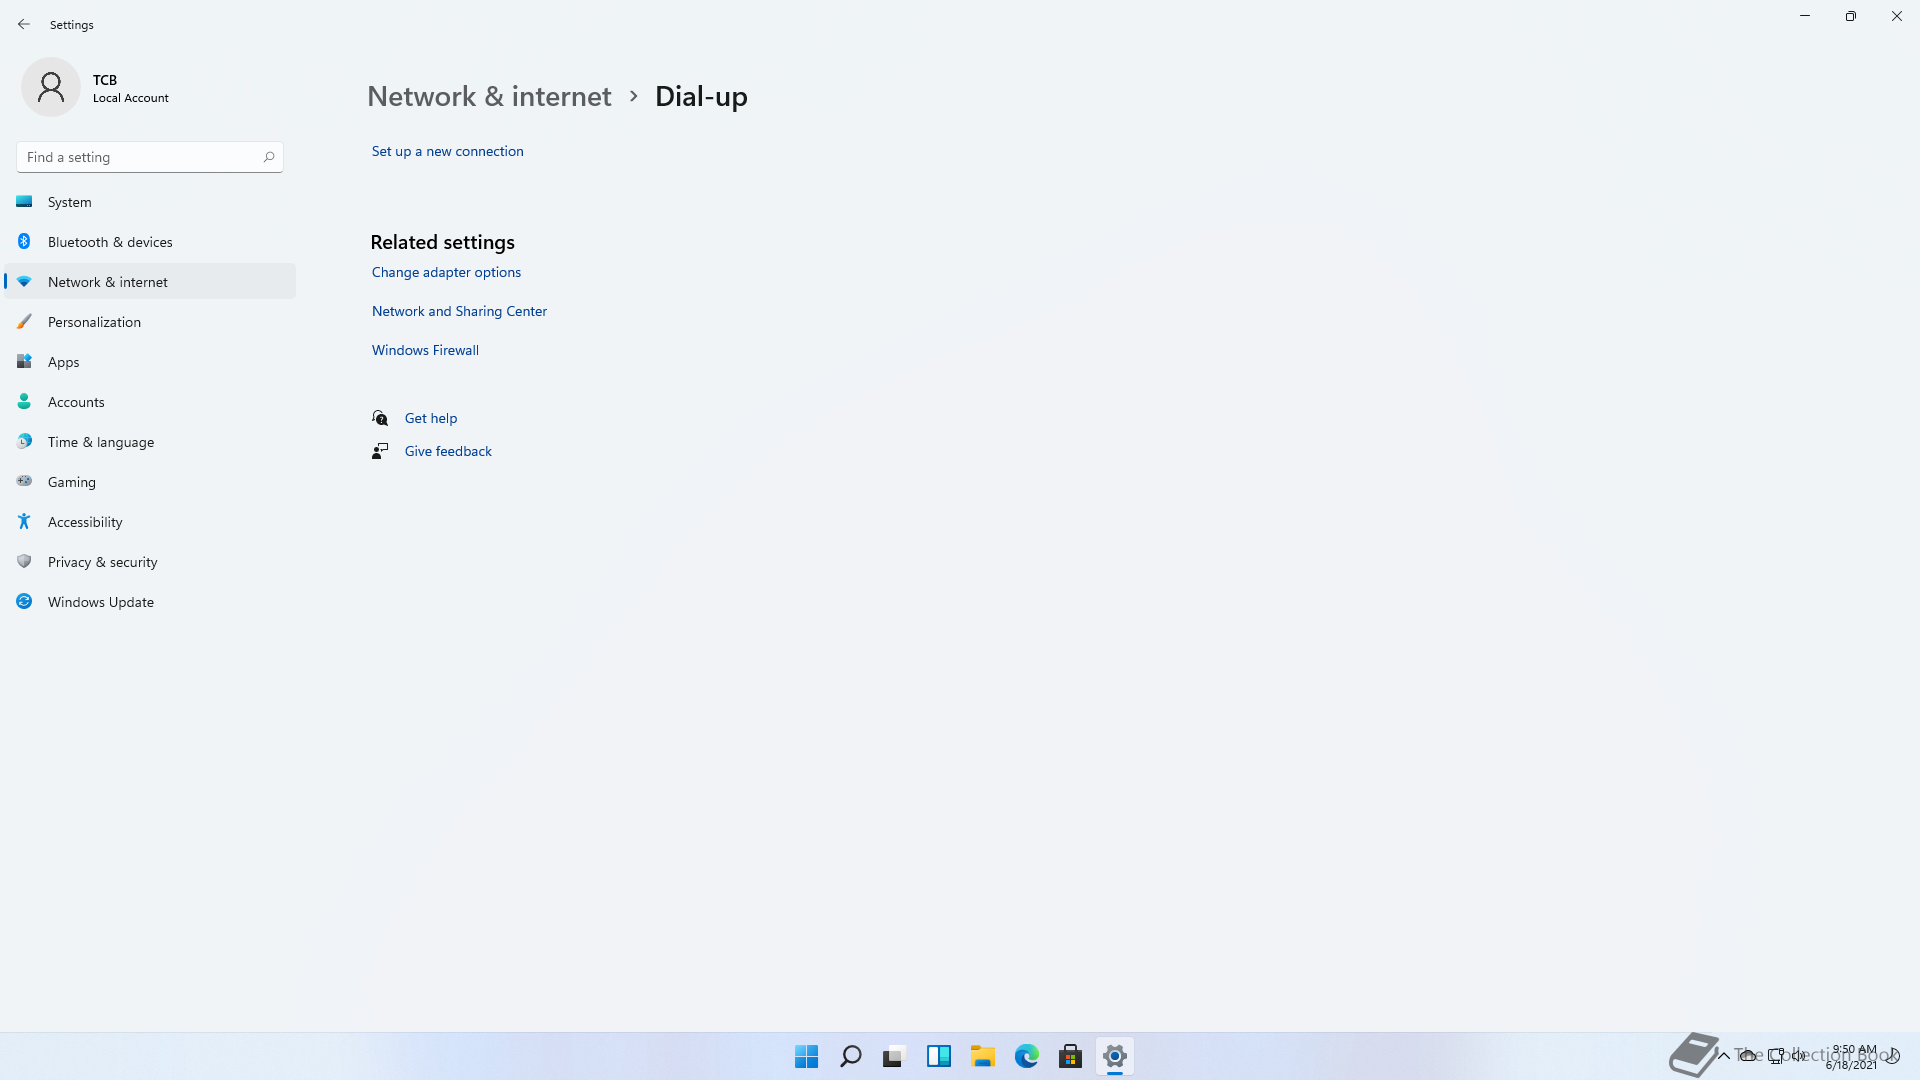Open the Windows Start button
Screen dimensions: 1920x1080
click(806, 1056)
